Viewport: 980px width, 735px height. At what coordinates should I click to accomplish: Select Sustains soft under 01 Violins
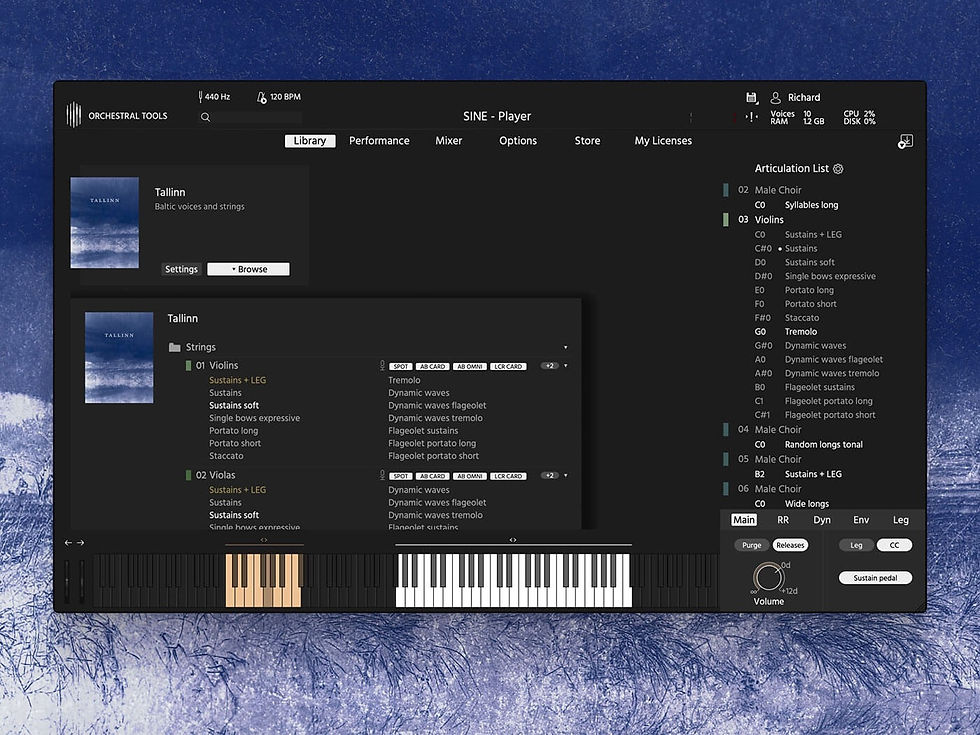(234, 406)
